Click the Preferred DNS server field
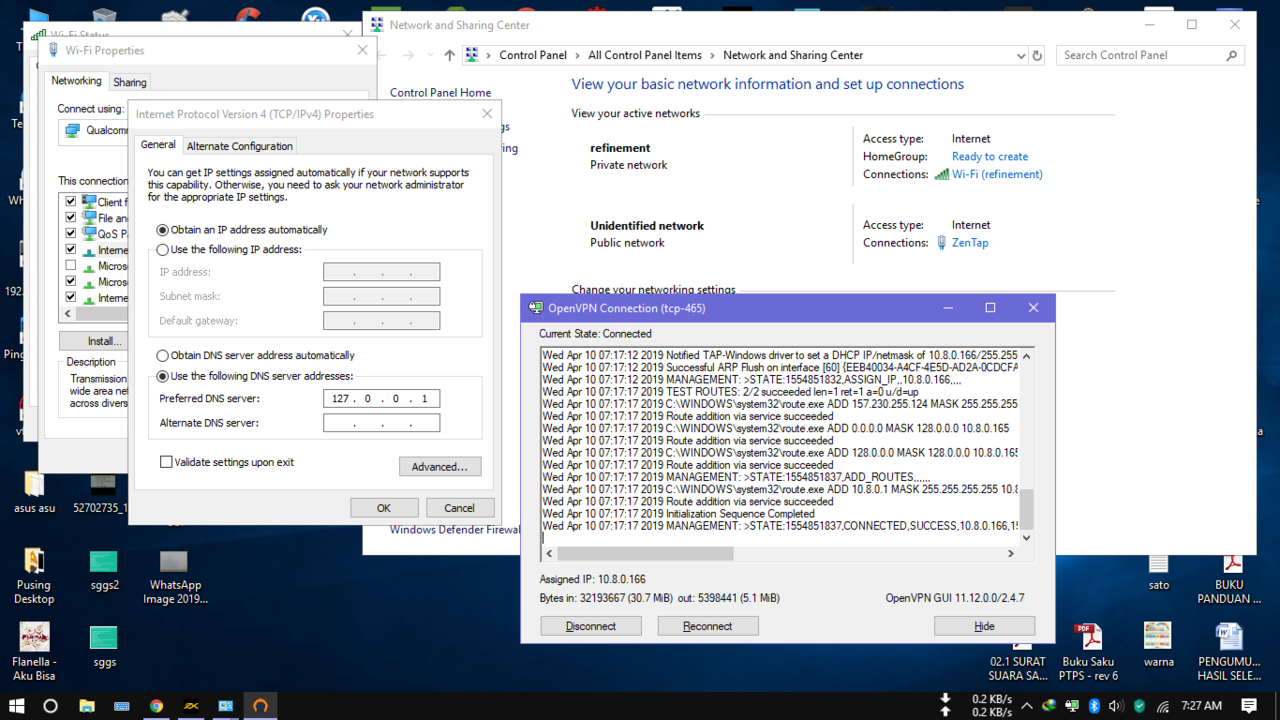The image size is (1280, 720). [381, 399]
